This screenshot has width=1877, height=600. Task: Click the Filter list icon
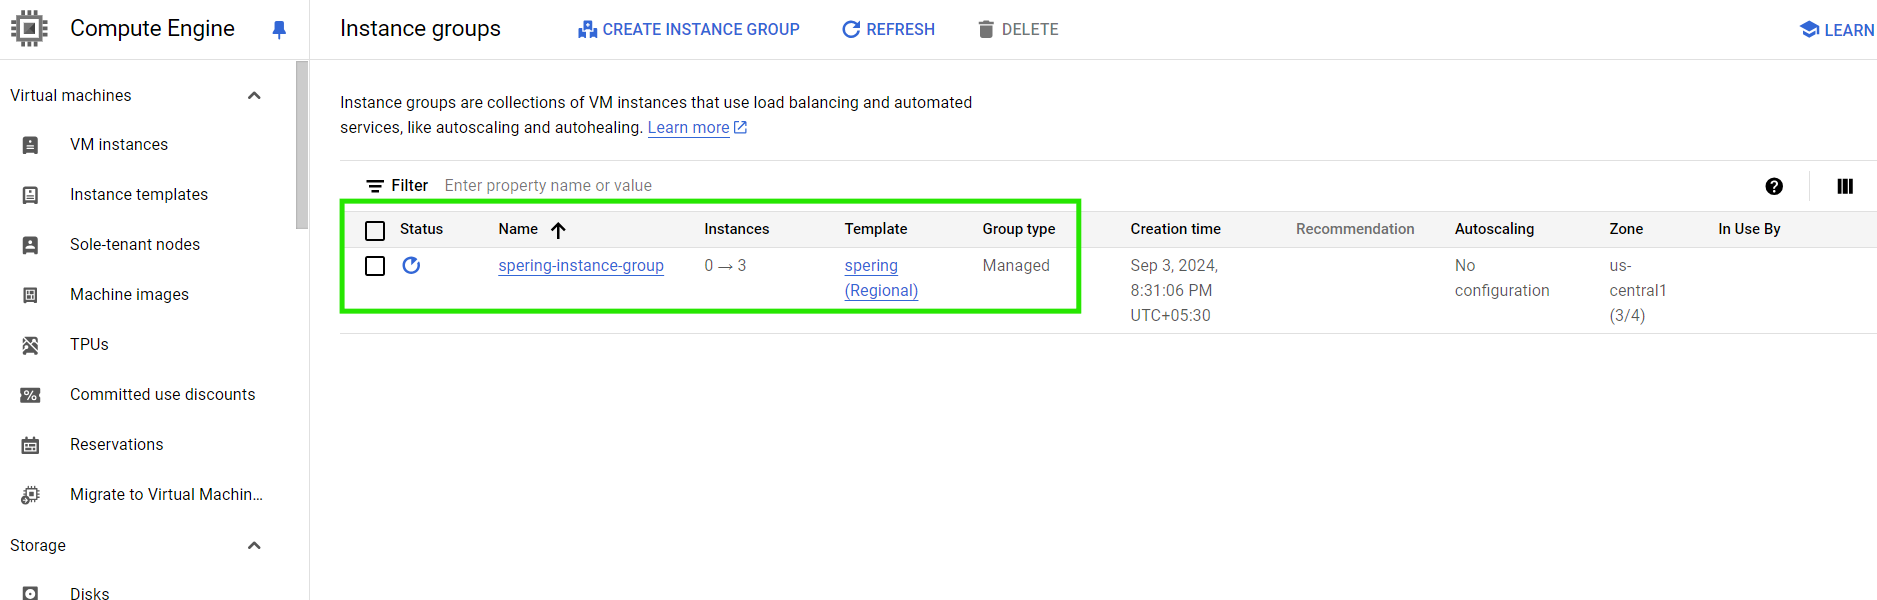pos(375,186)
